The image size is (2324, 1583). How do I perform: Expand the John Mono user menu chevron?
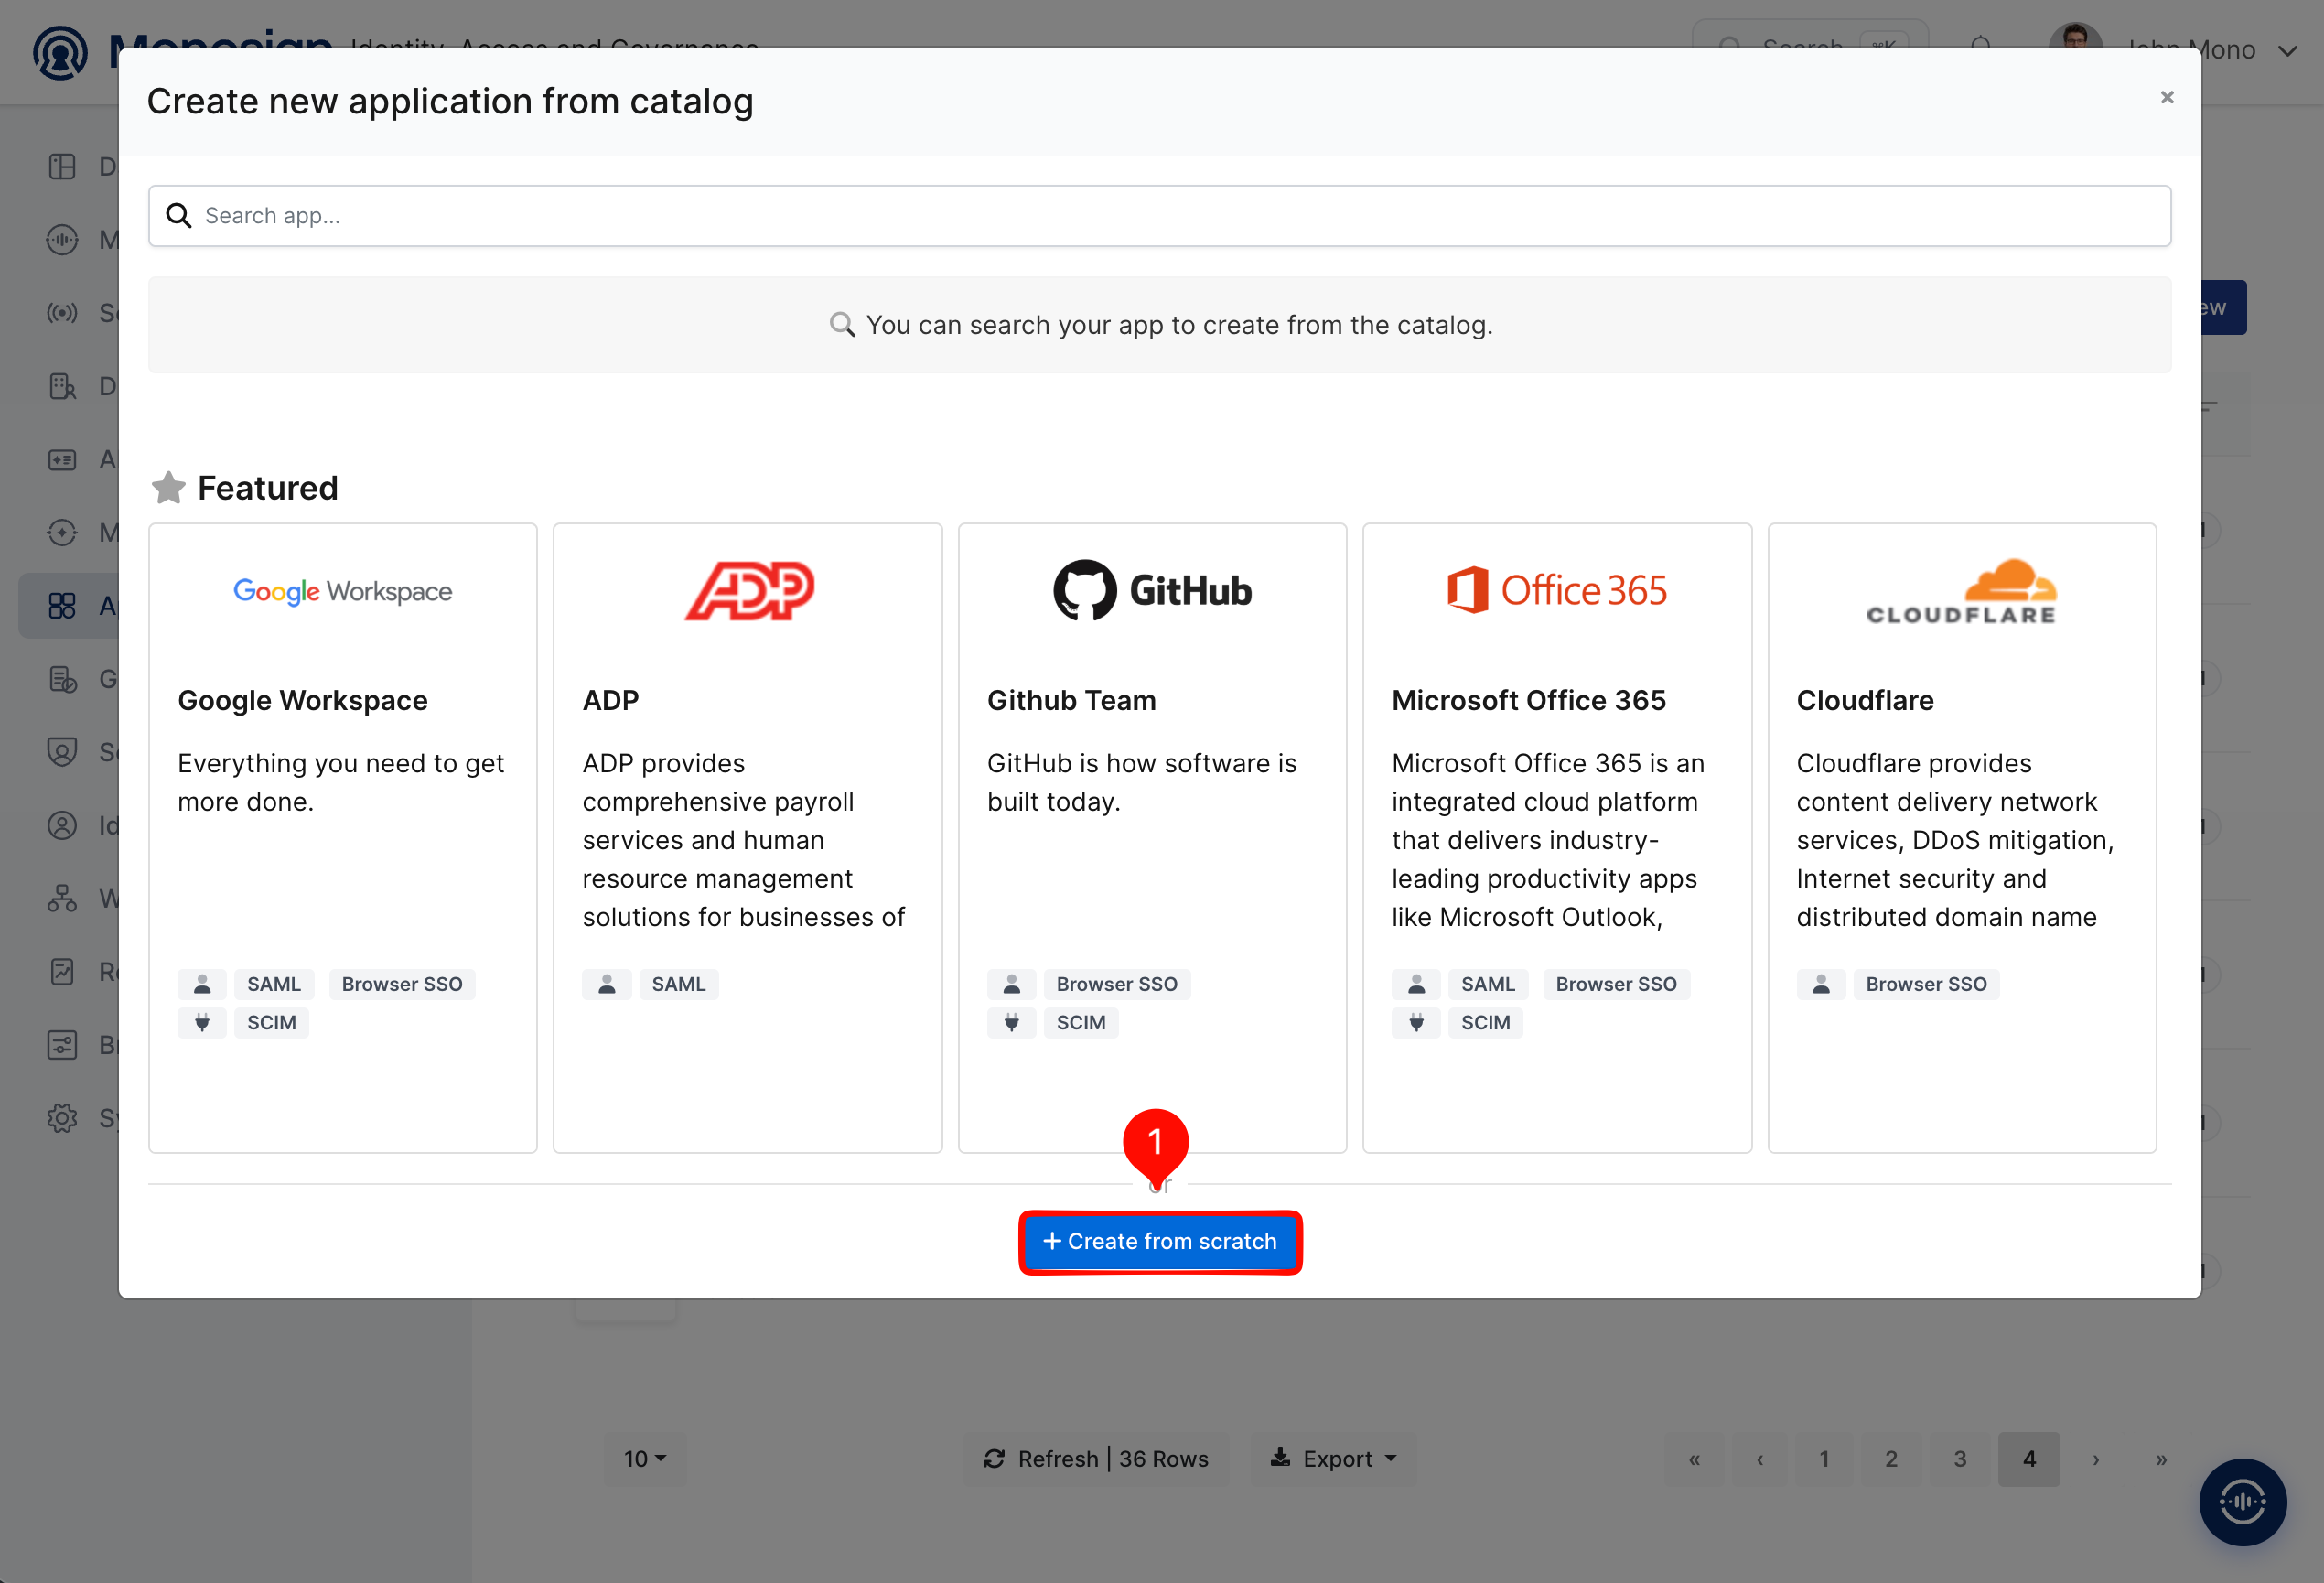pyautogui.click(x=2287, y=50)
